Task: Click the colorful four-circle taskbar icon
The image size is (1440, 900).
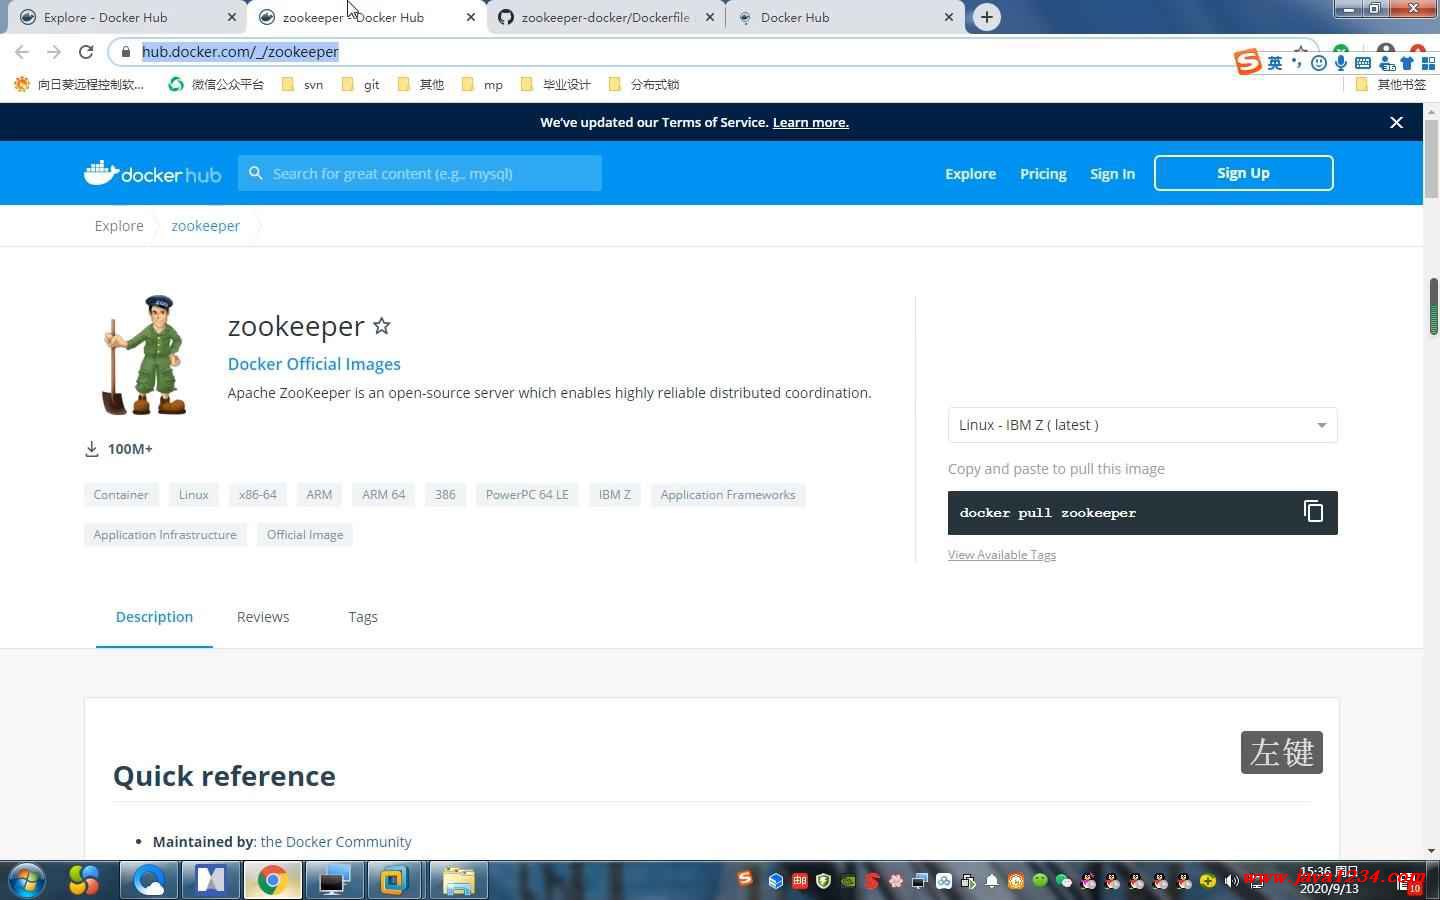Action: 84,880
